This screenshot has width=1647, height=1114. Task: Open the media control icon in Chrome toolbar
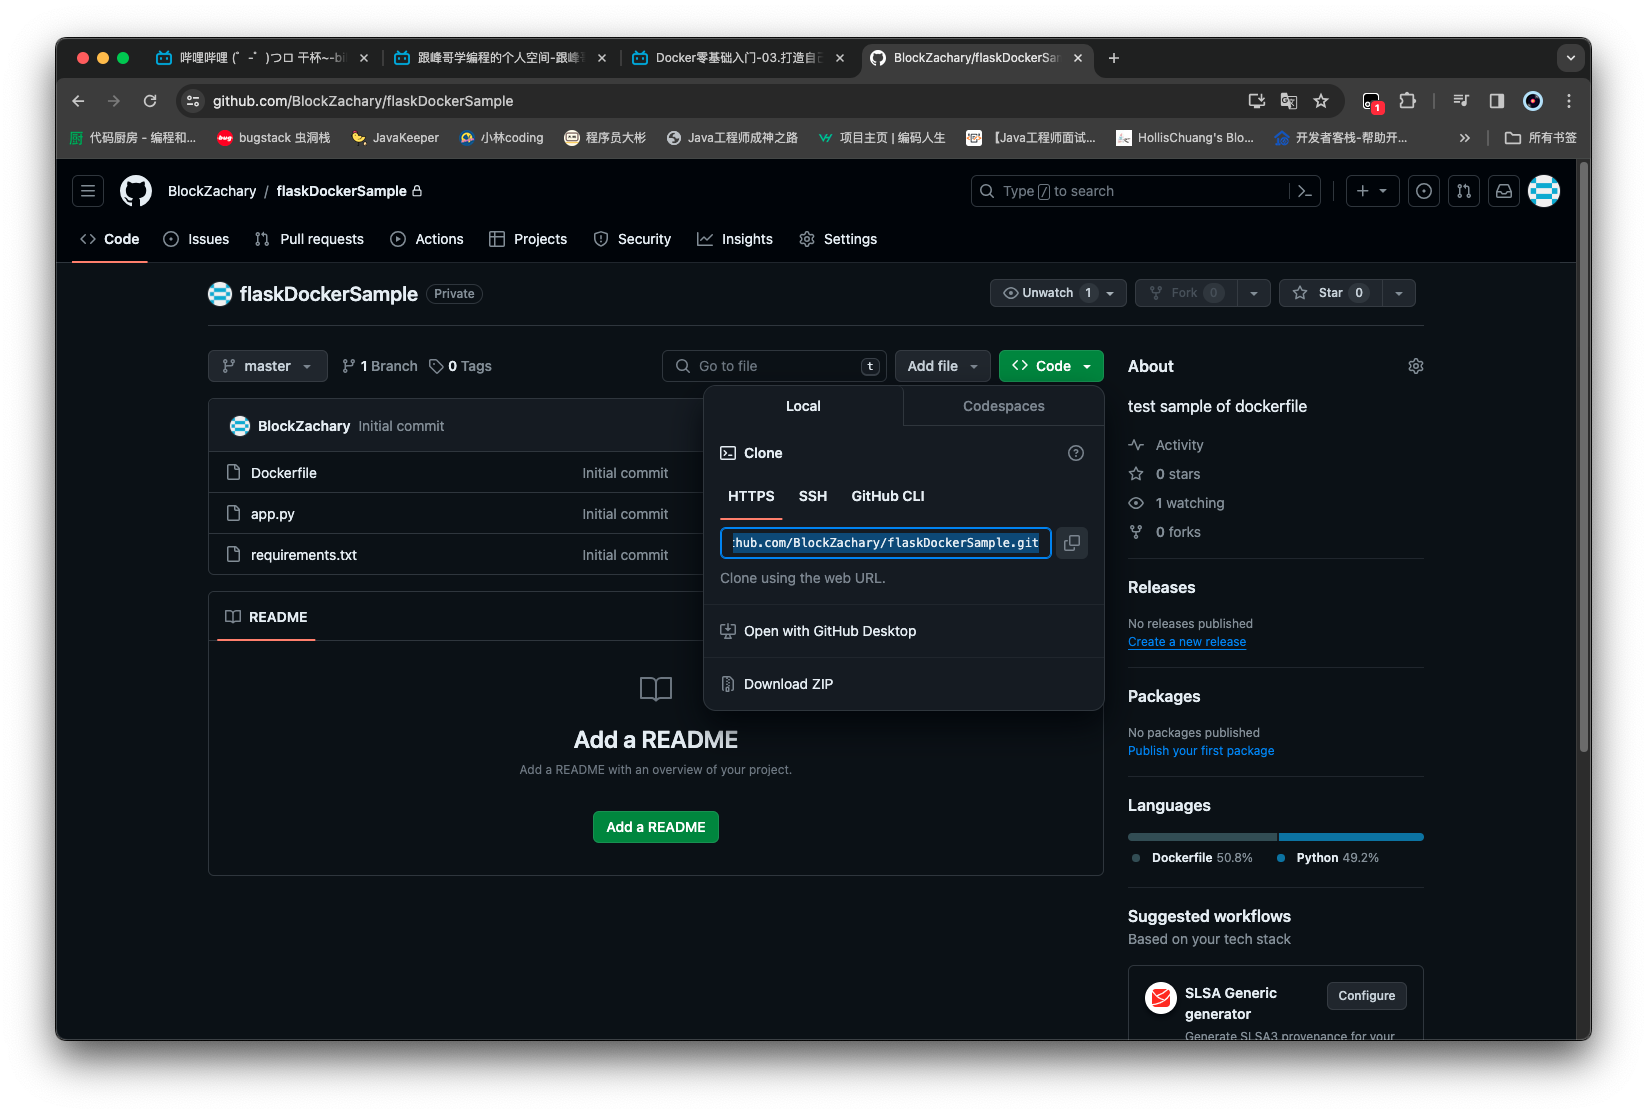tap(1461, 101)
